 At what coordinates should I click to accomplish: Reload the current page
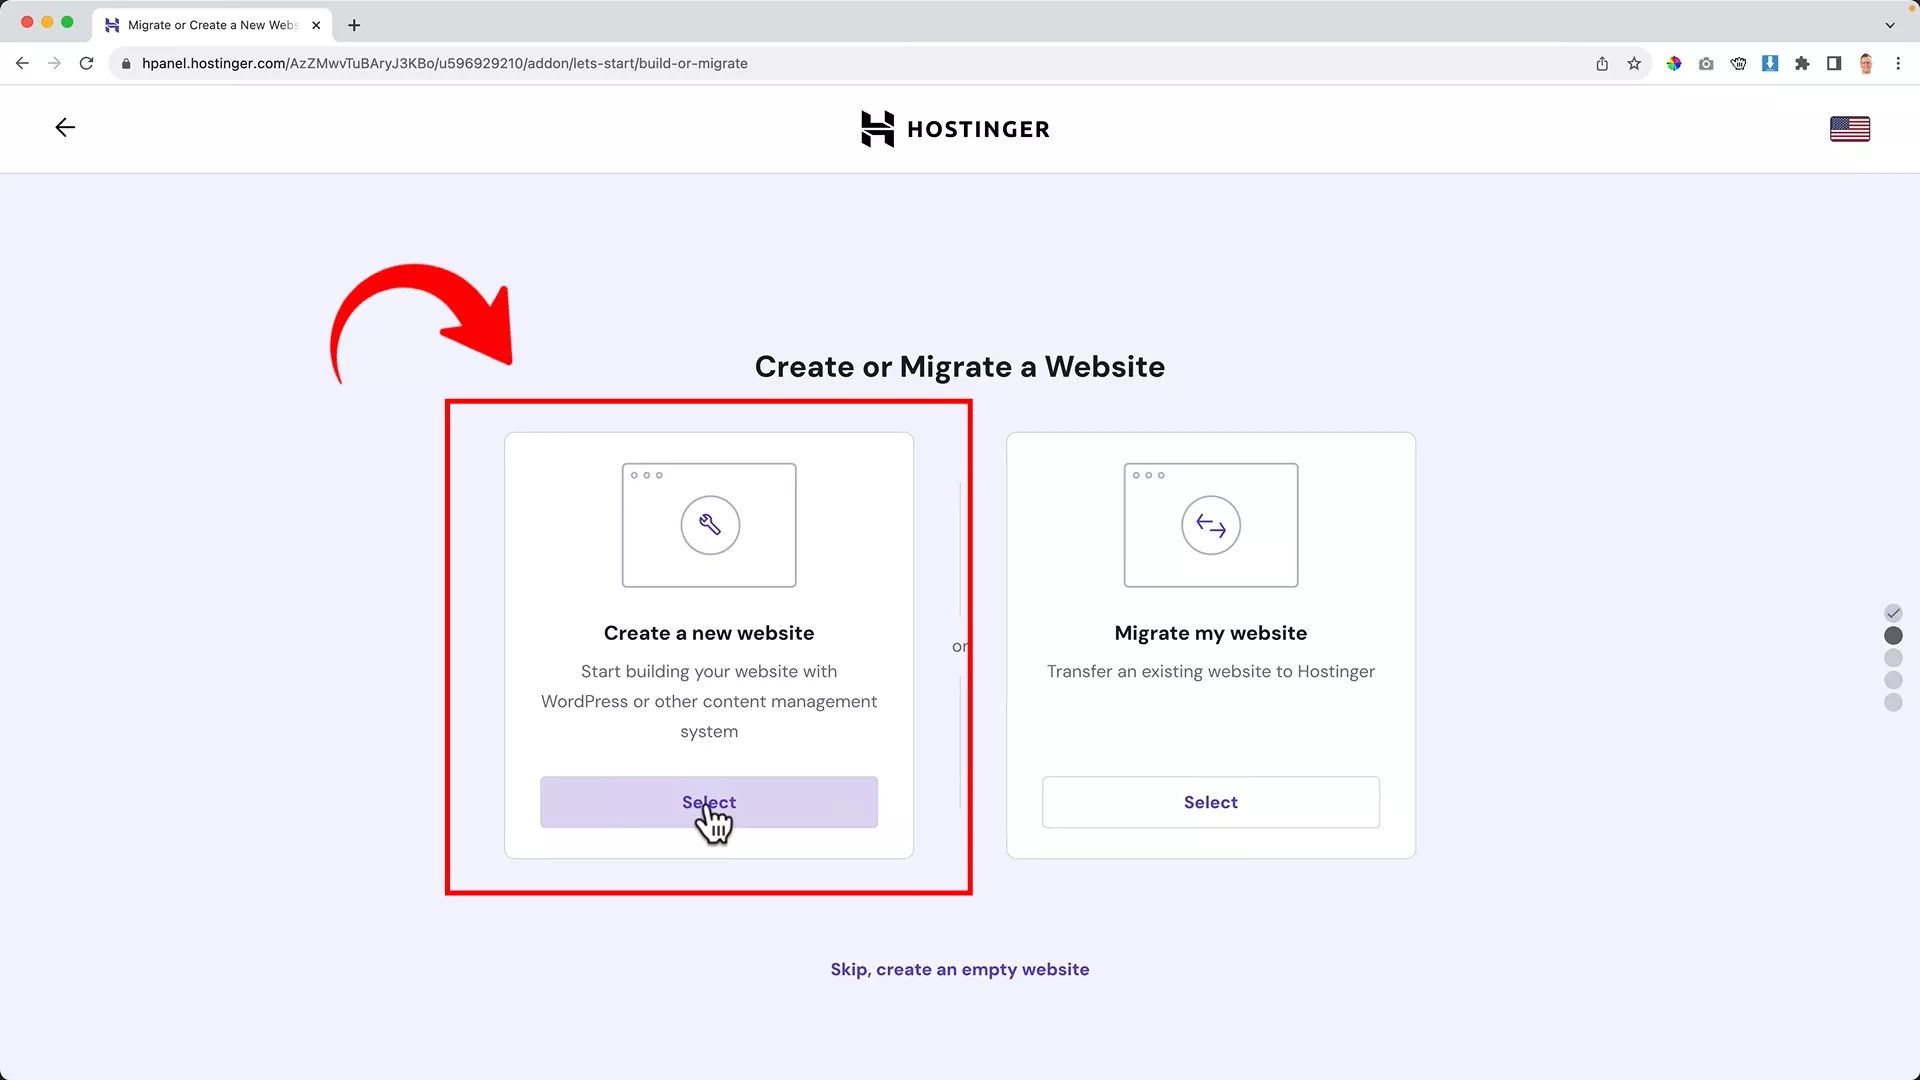coord(86,63)
